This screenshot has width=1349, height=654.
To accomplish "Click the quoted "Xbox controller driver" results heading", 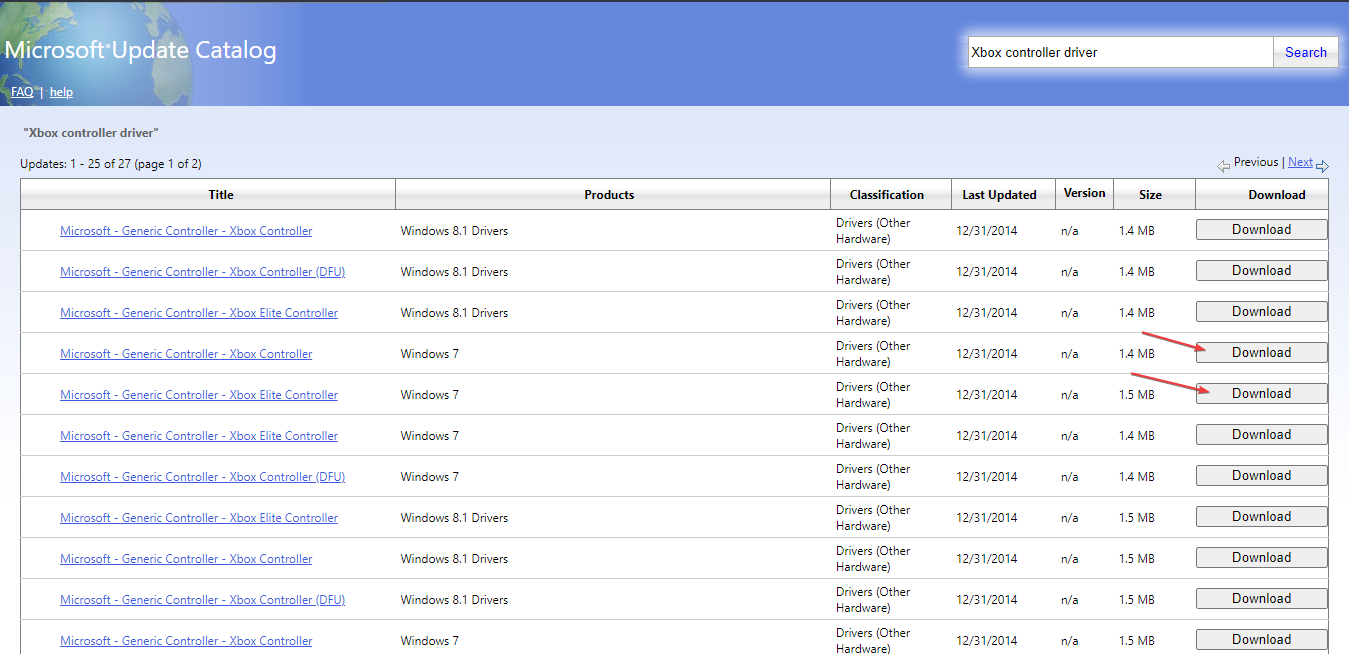I will click(x=91, y=132).
